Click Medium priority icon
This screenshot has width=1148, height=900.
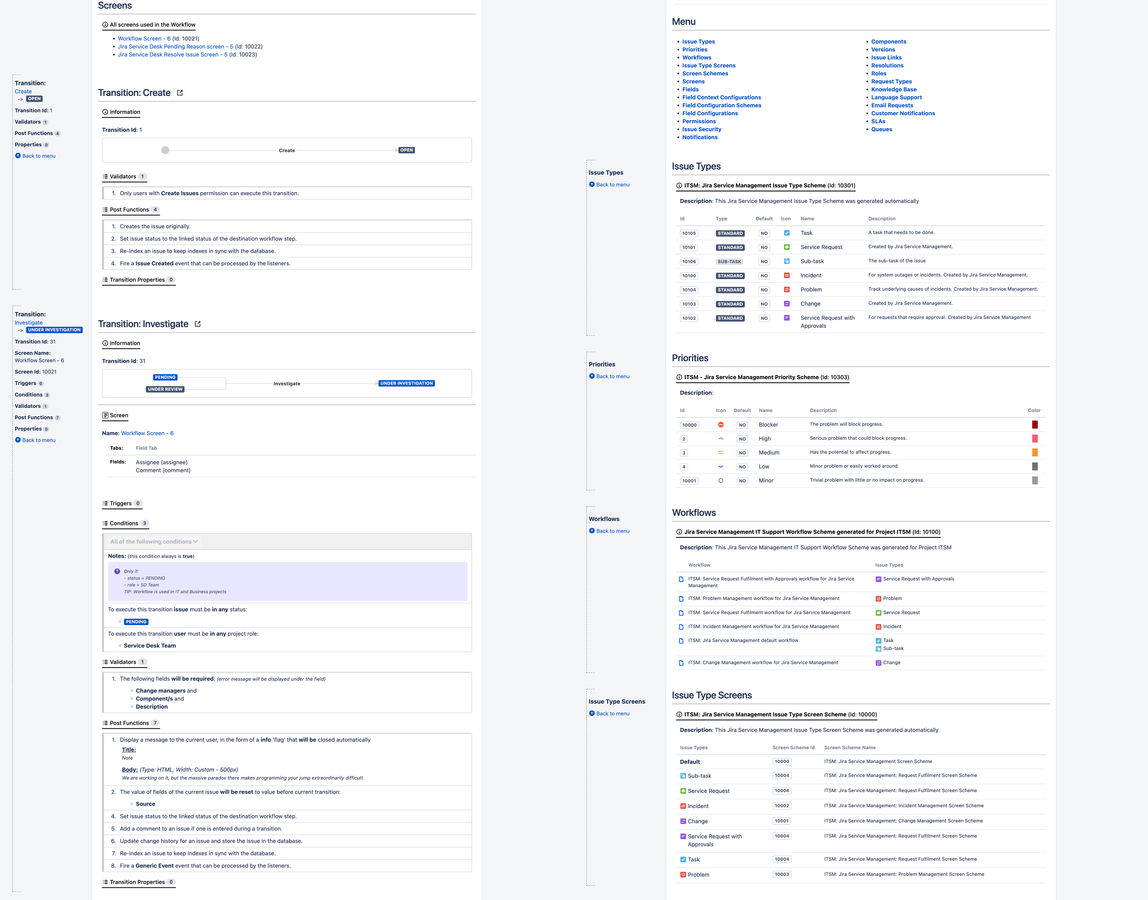coord(720,453)
